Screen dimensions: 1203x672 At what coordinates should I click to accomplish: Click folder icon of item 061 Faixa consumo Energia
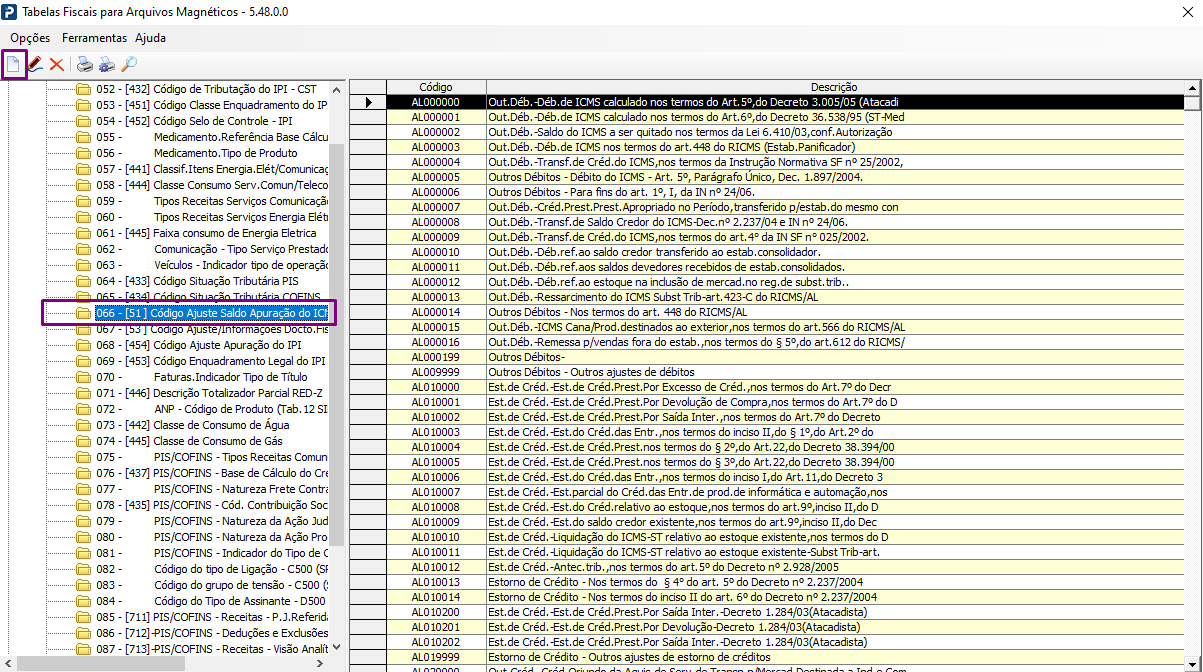tap(83, 233)
